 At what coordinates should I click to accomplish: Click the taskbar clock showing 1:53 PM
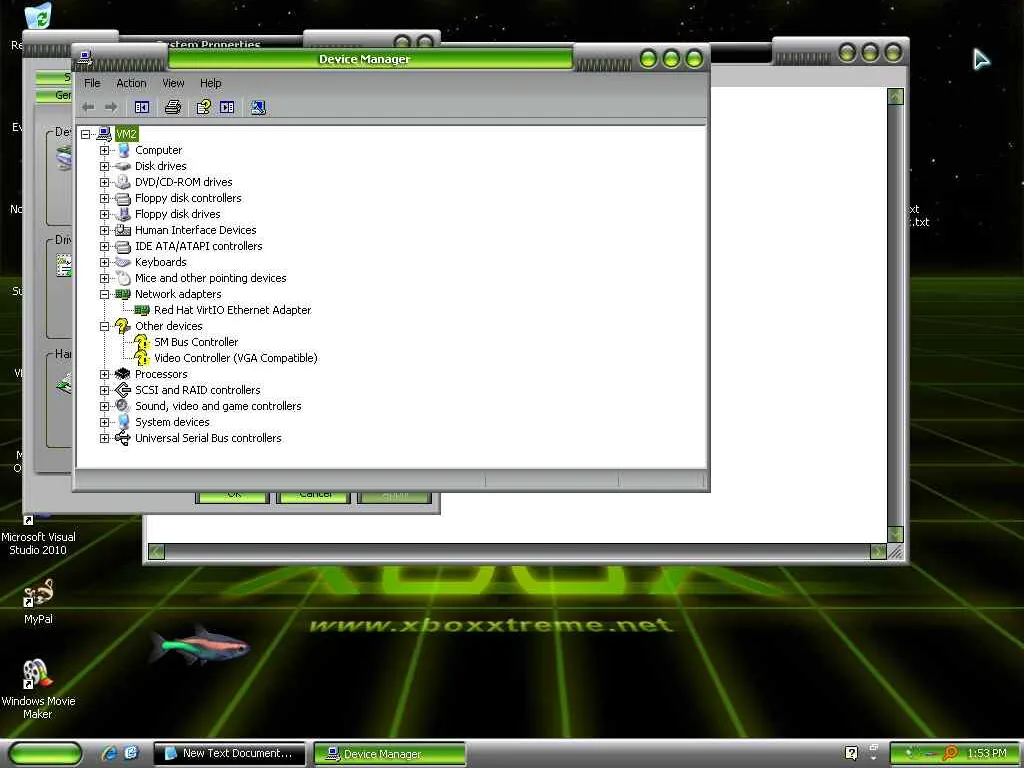[987, 754]
